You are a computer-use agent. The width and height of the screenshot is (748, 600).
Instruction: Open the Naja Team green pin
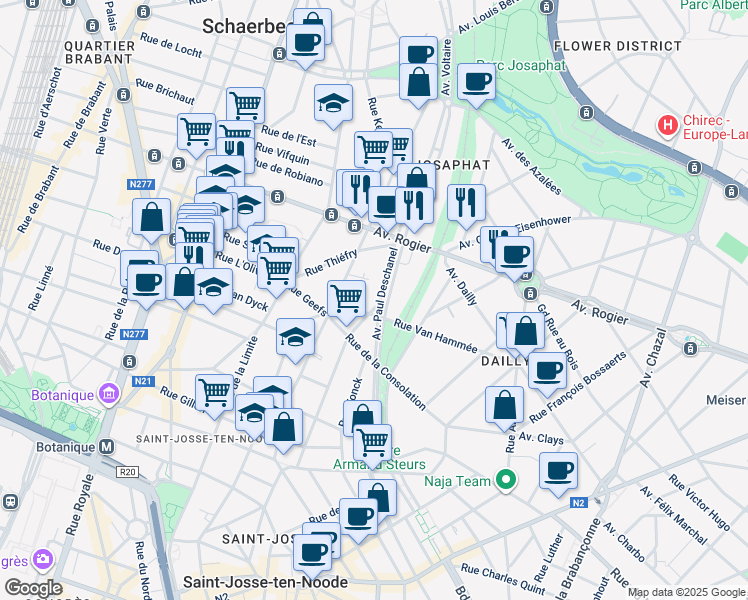[x=506, y=480]
